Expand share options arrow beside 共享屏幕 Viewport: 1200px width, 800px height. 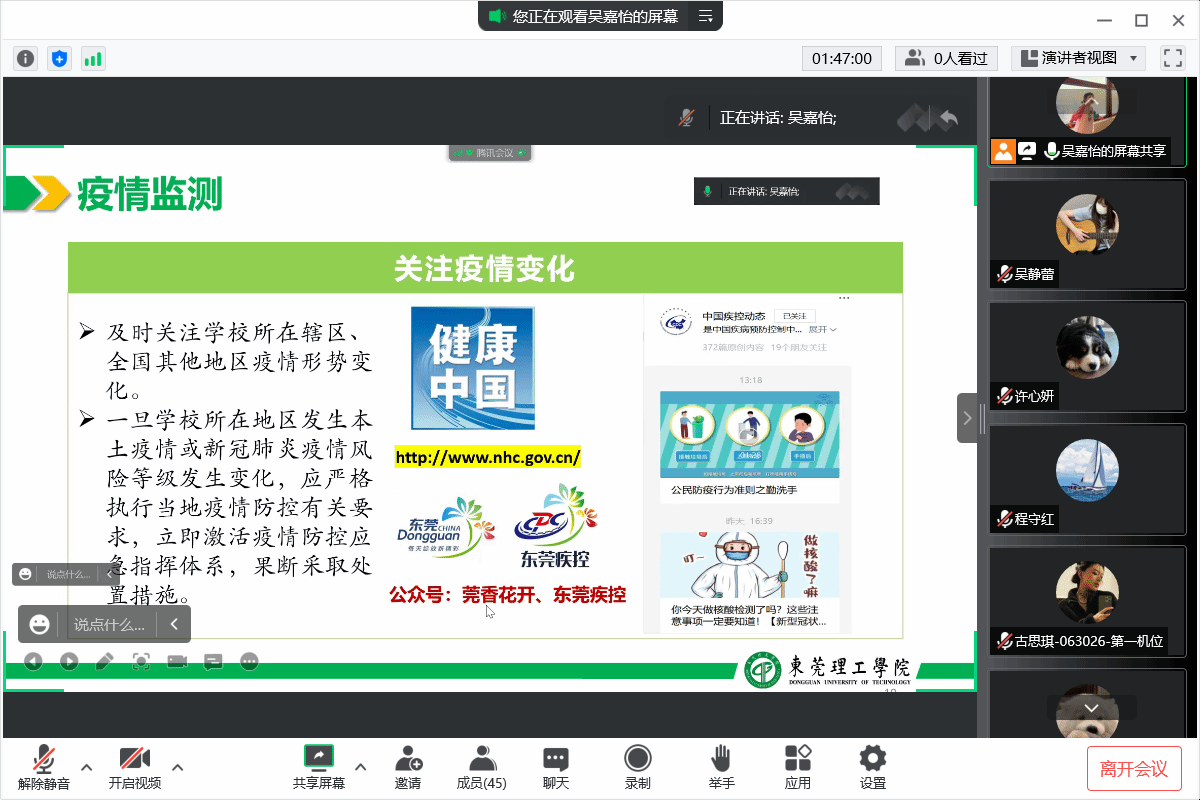click(x=361, y=767)
